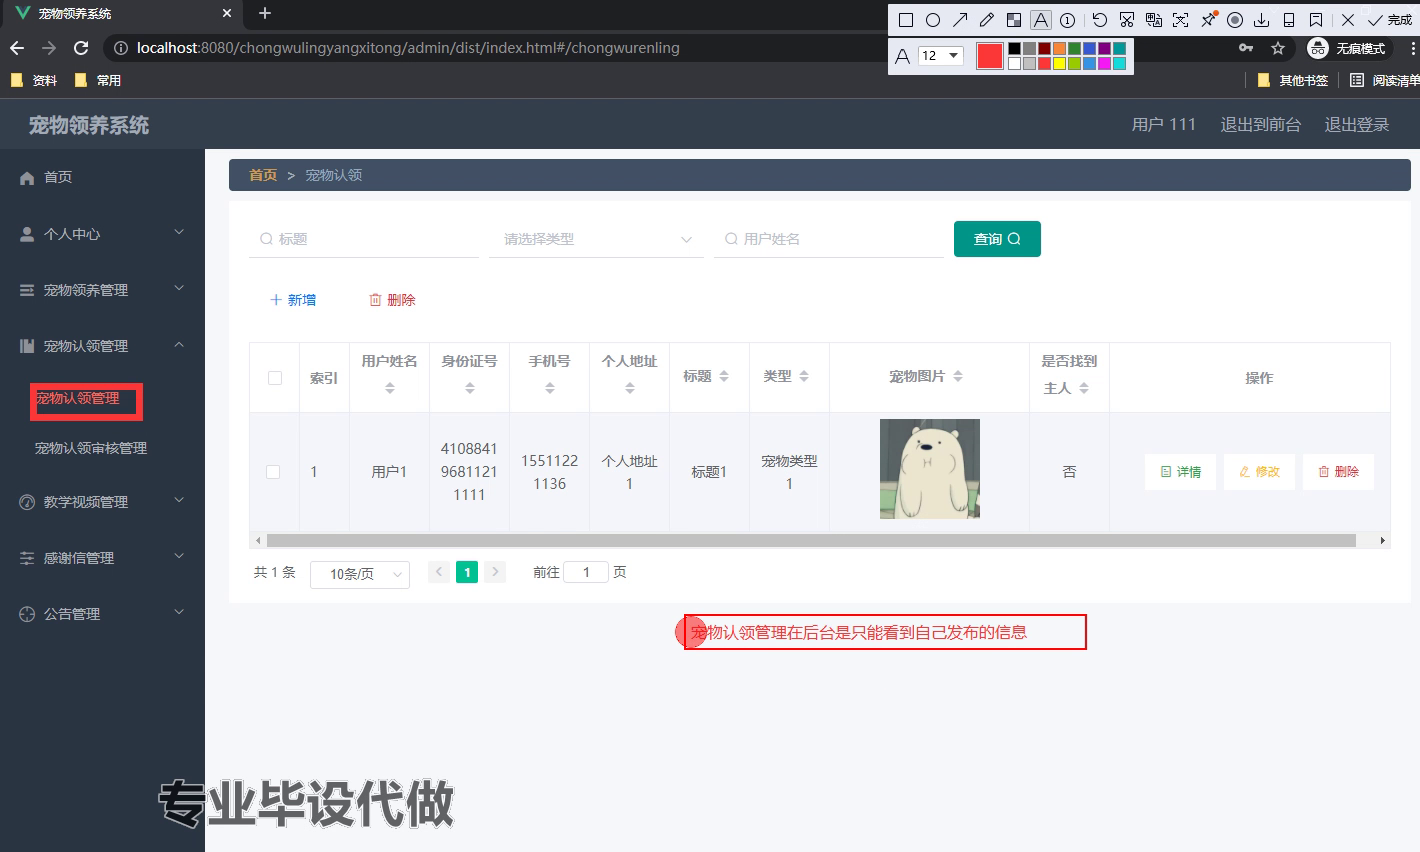1420x852 pixels.
Task: Send the screenshot to phone
Action: click(x=1289, y=20)
